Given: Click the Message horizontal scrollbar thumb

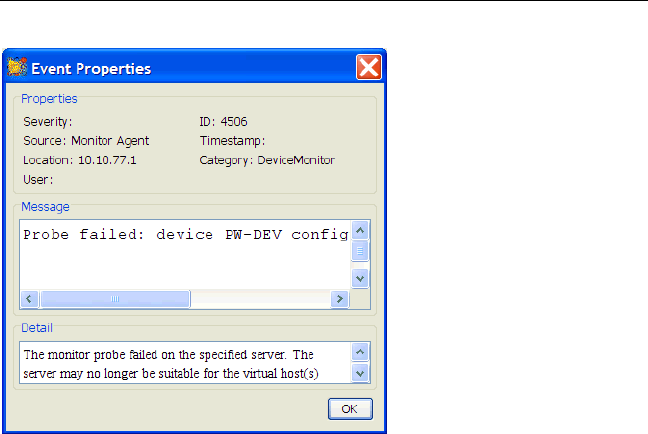Looking at the screenshot, I should [x=115, y=299].
